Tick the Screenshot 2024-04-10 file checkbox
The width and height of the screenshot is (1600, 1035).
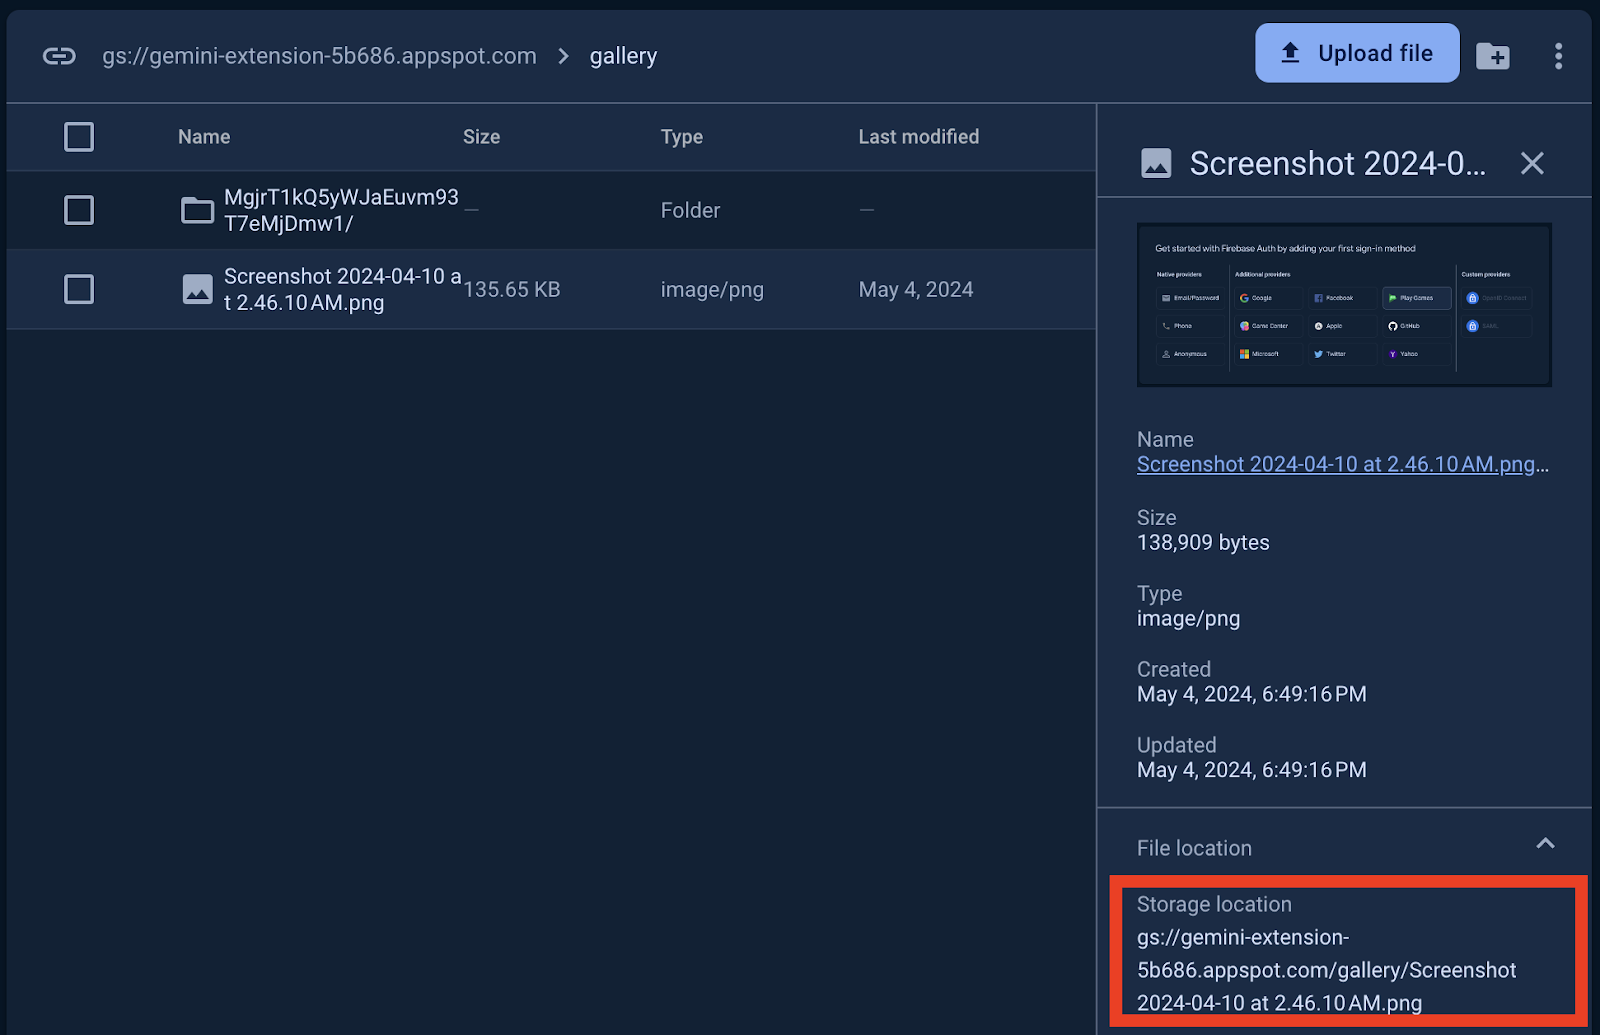point(79,290)
